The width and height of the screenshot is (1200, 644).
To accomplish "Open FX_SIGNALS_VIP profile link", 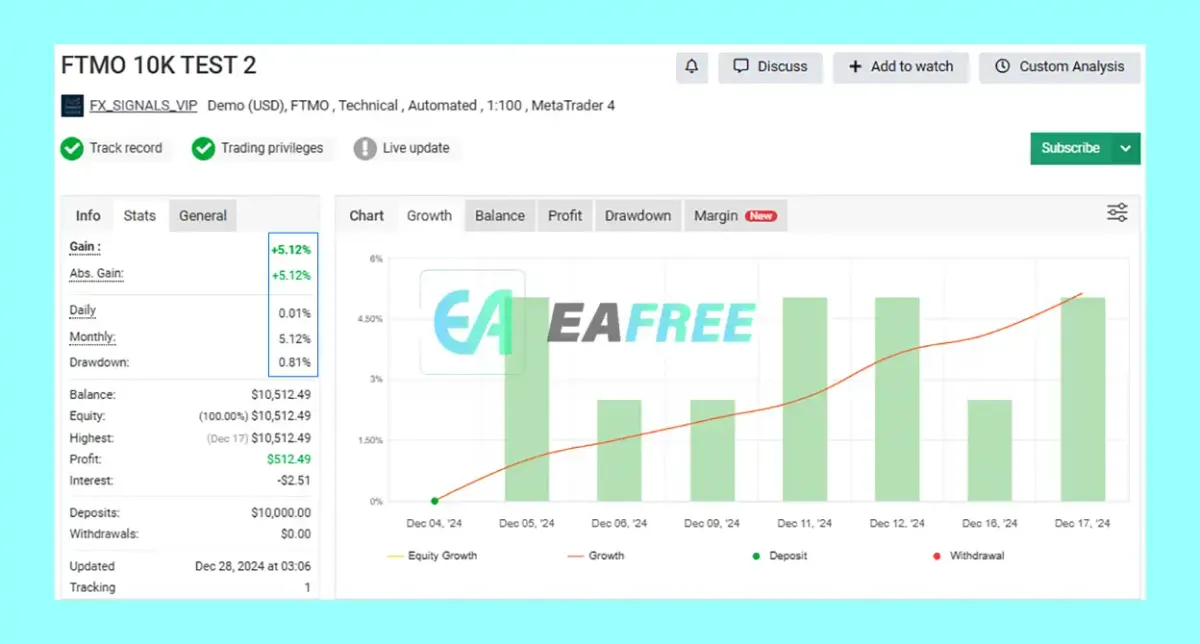I will coord(143,105).
